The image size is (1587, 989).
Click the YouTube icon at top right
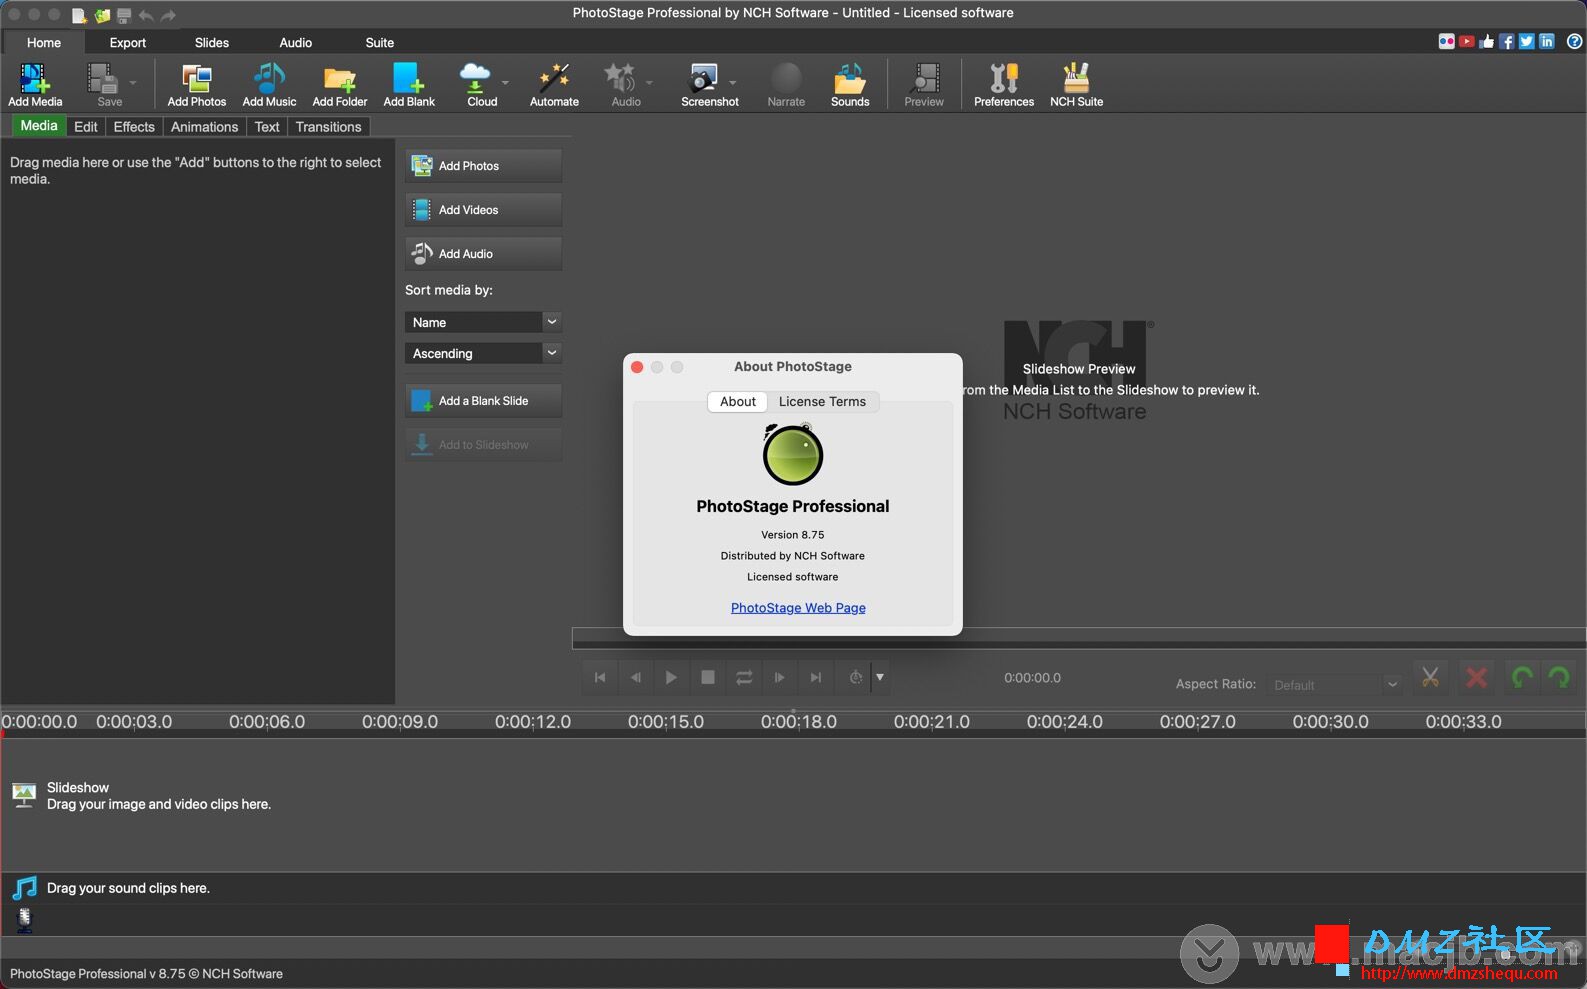pos(1466,41)
